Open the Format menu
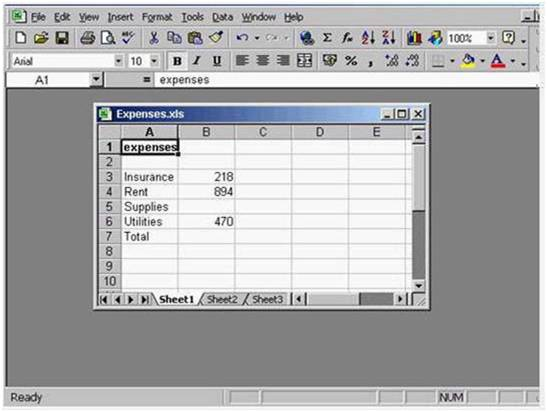 157,17
